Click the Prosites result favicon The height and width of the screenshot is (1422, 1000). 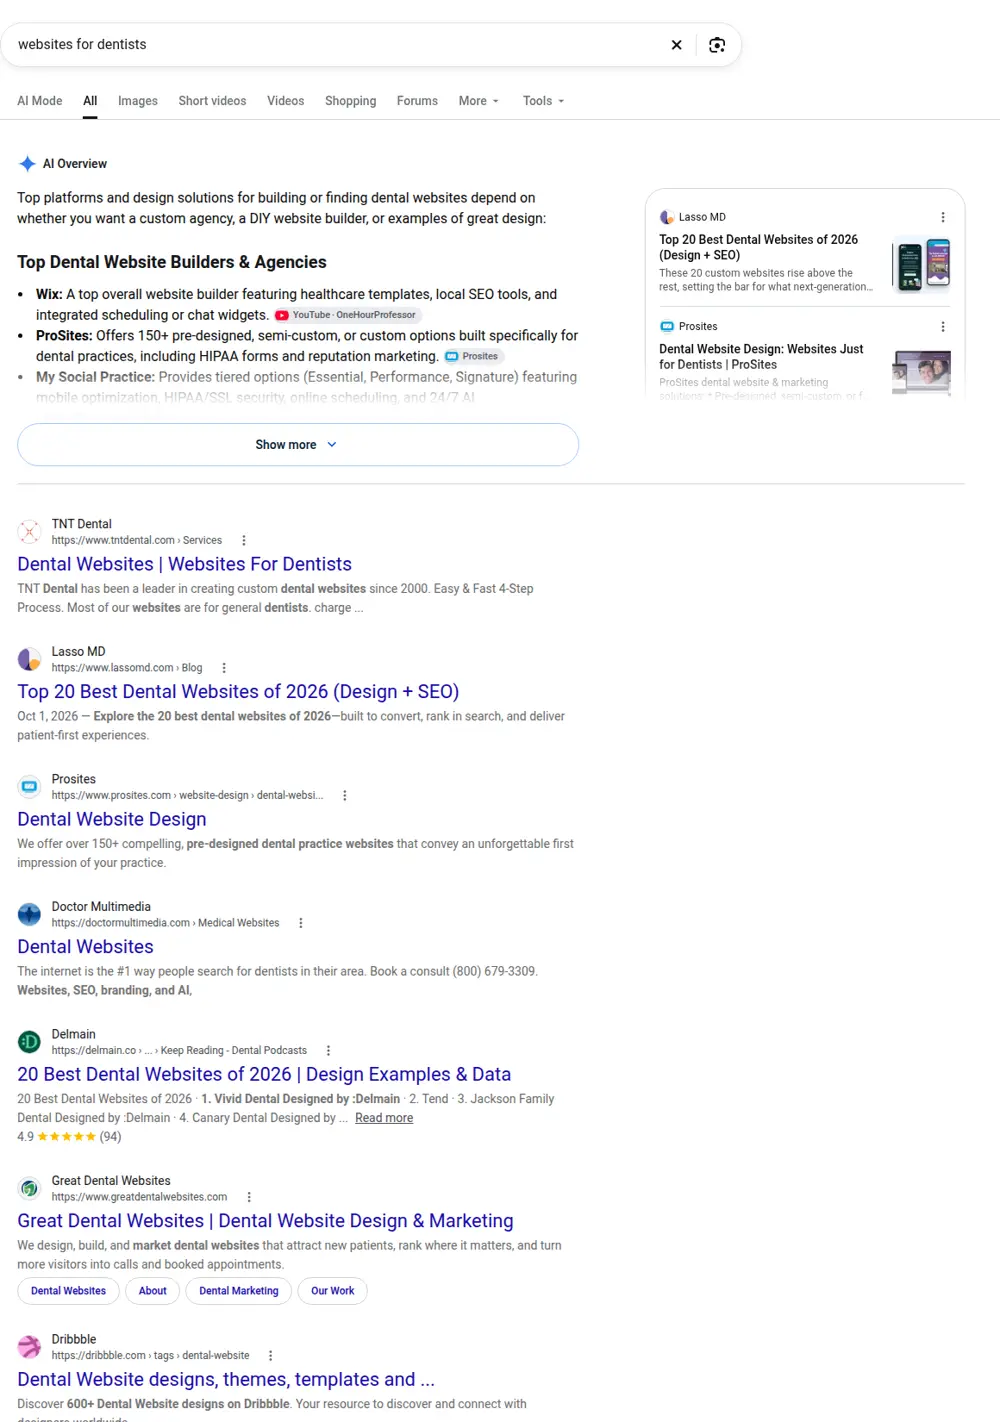(30, 787)
